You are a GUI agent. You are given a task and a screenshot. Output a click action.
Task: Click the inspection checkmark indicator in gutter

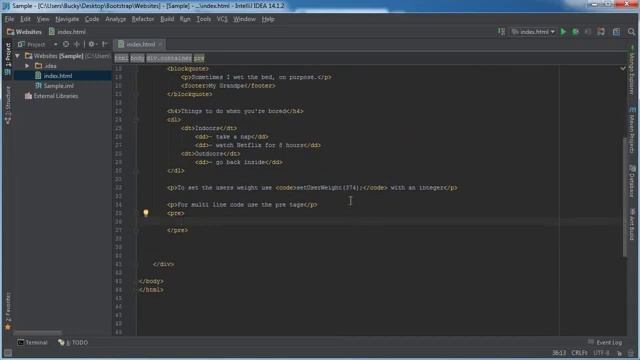[x=623, y=68]
